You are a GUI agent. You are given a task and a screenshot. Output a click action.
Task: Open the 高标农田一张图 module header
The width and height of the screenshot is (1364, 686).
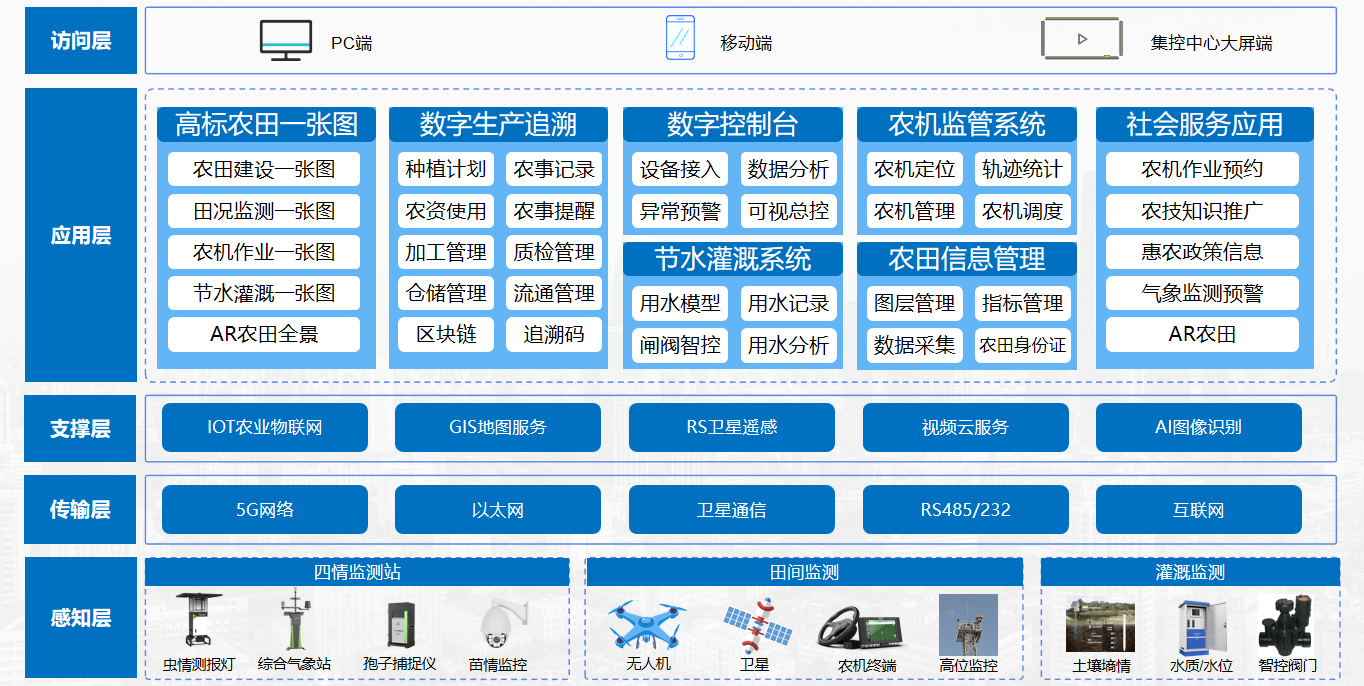click(x=267, y=124)
